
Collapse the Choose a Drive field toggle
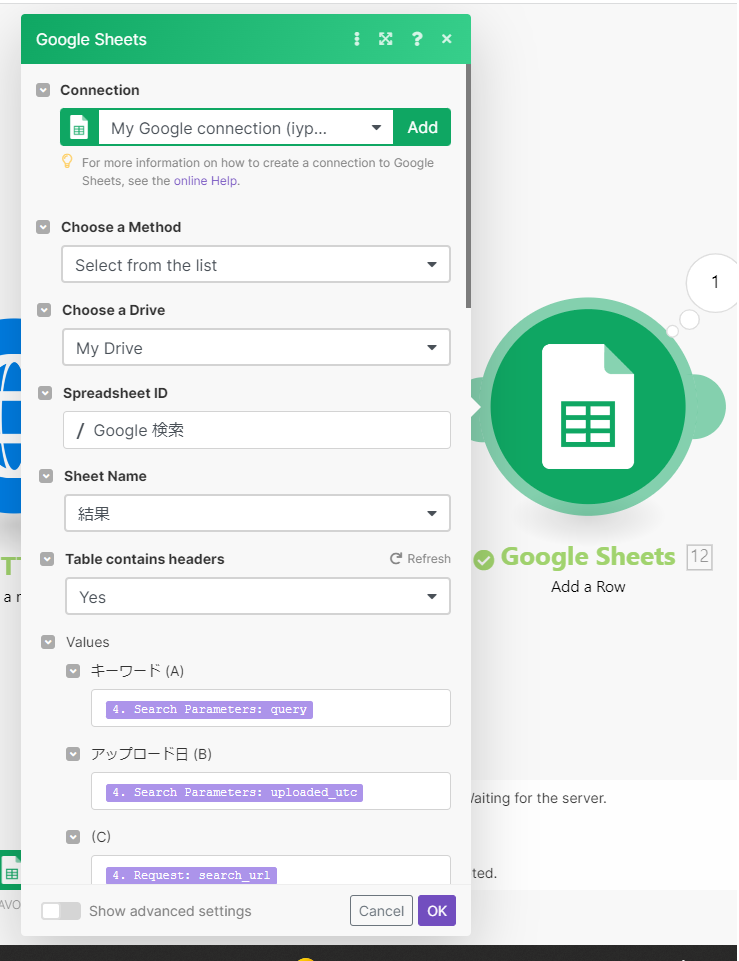coord(44,310)
